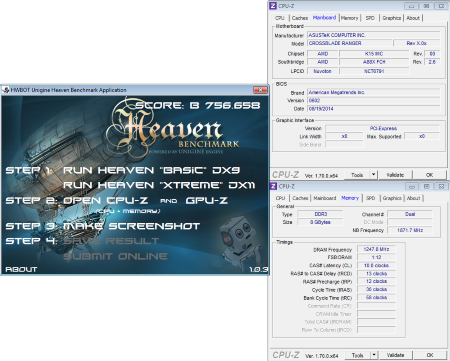Click the Manufacturer field ASUSTeK COMPUTER INC.

coord(373,35)
